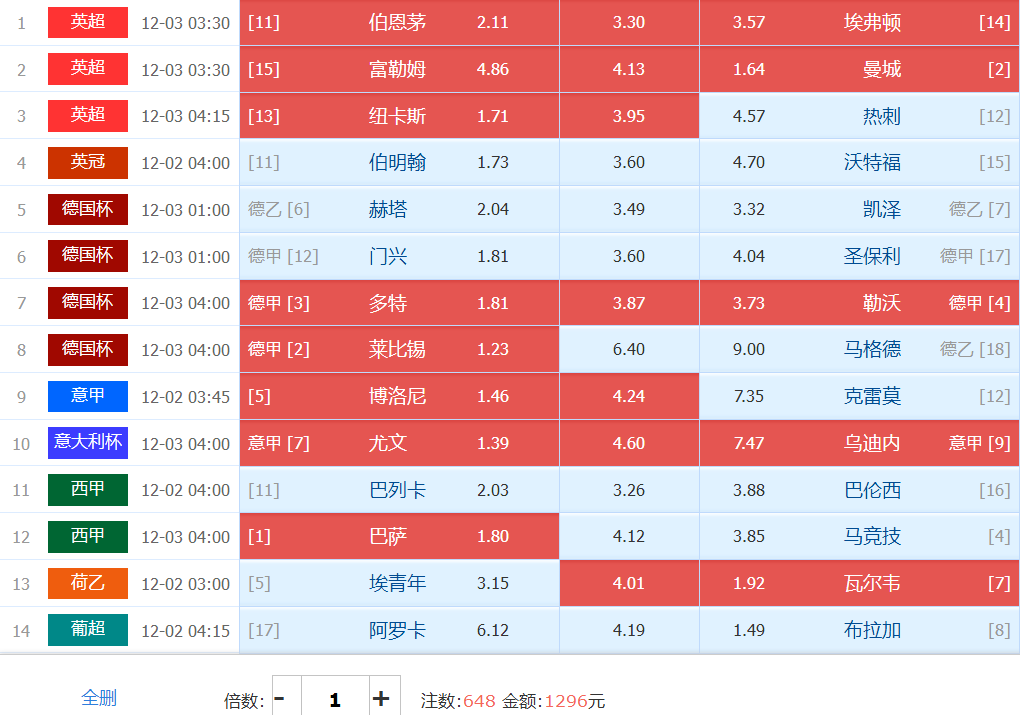Toggle the 3.87 draw for 多特 vs 勒沃
This screenshot has width=1020, height=715.
coord(629,303)
